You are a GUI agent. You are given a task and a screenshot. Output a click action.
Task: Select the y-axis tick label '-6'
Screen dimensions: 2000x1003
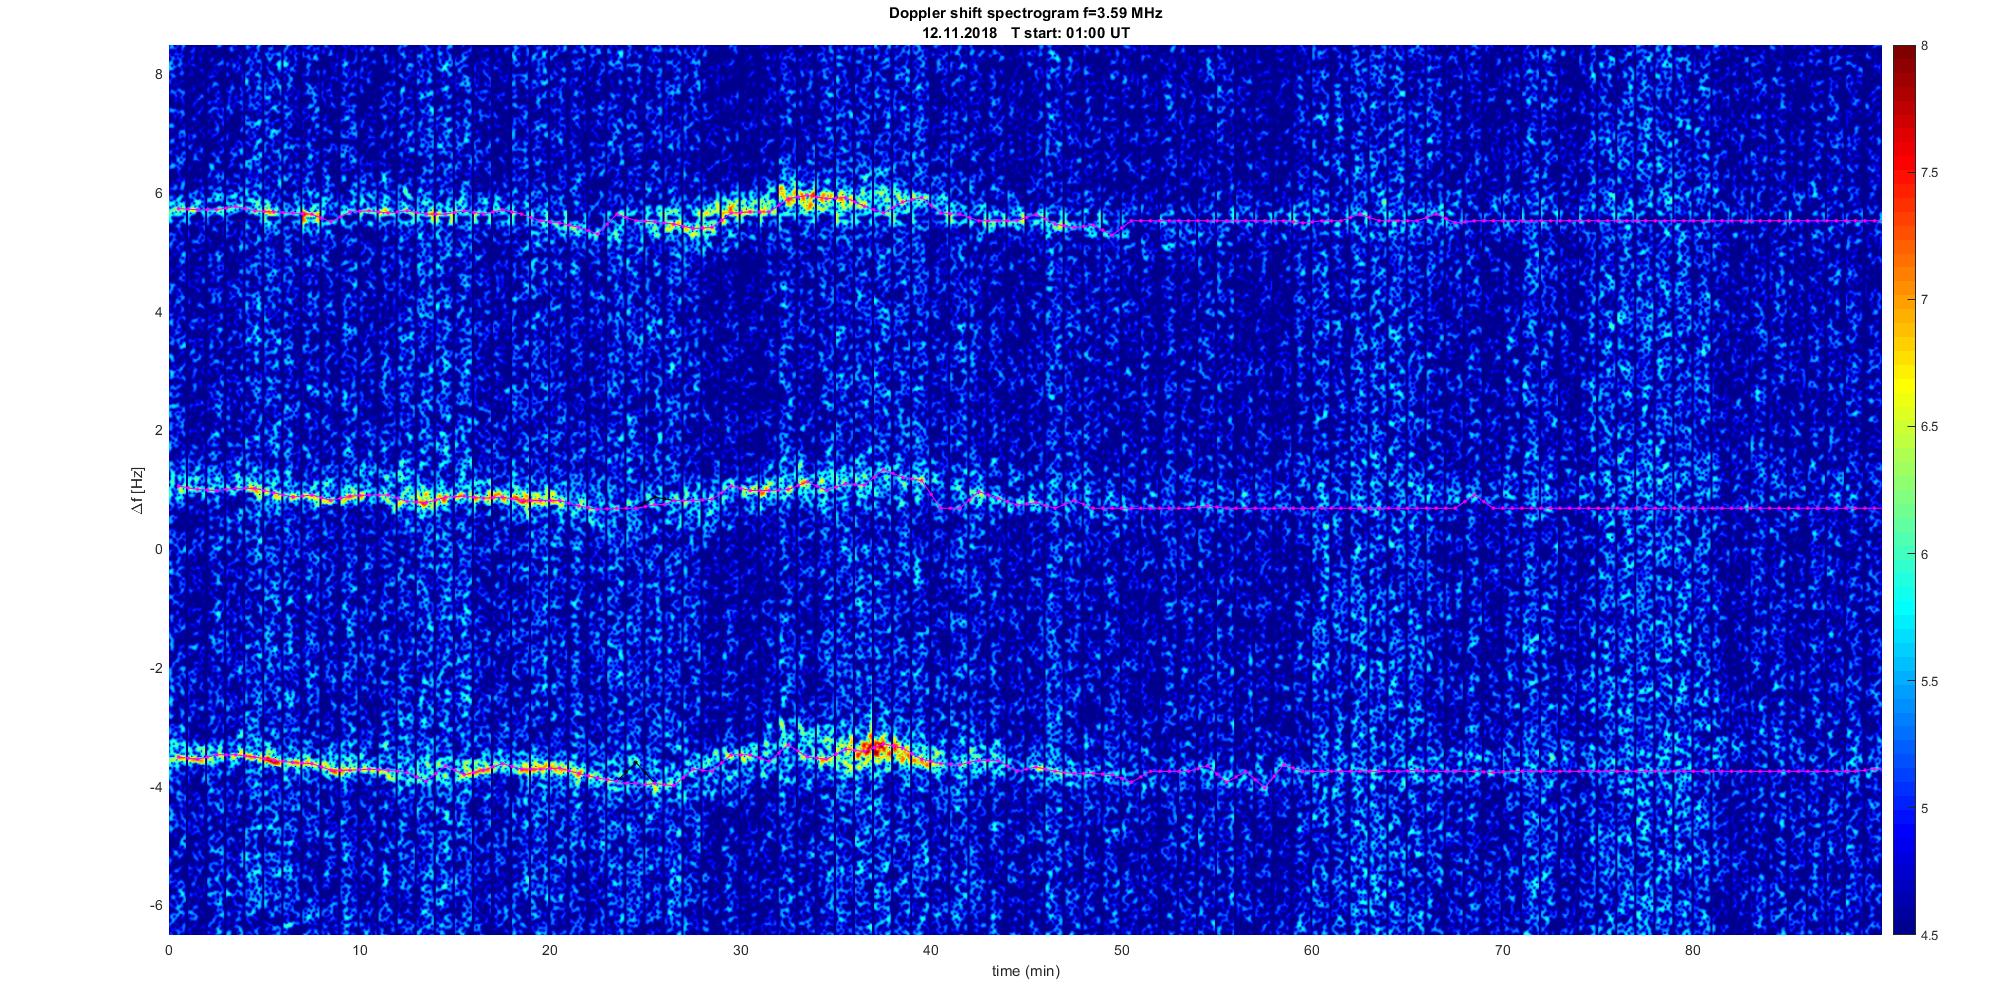pos(156,905)
